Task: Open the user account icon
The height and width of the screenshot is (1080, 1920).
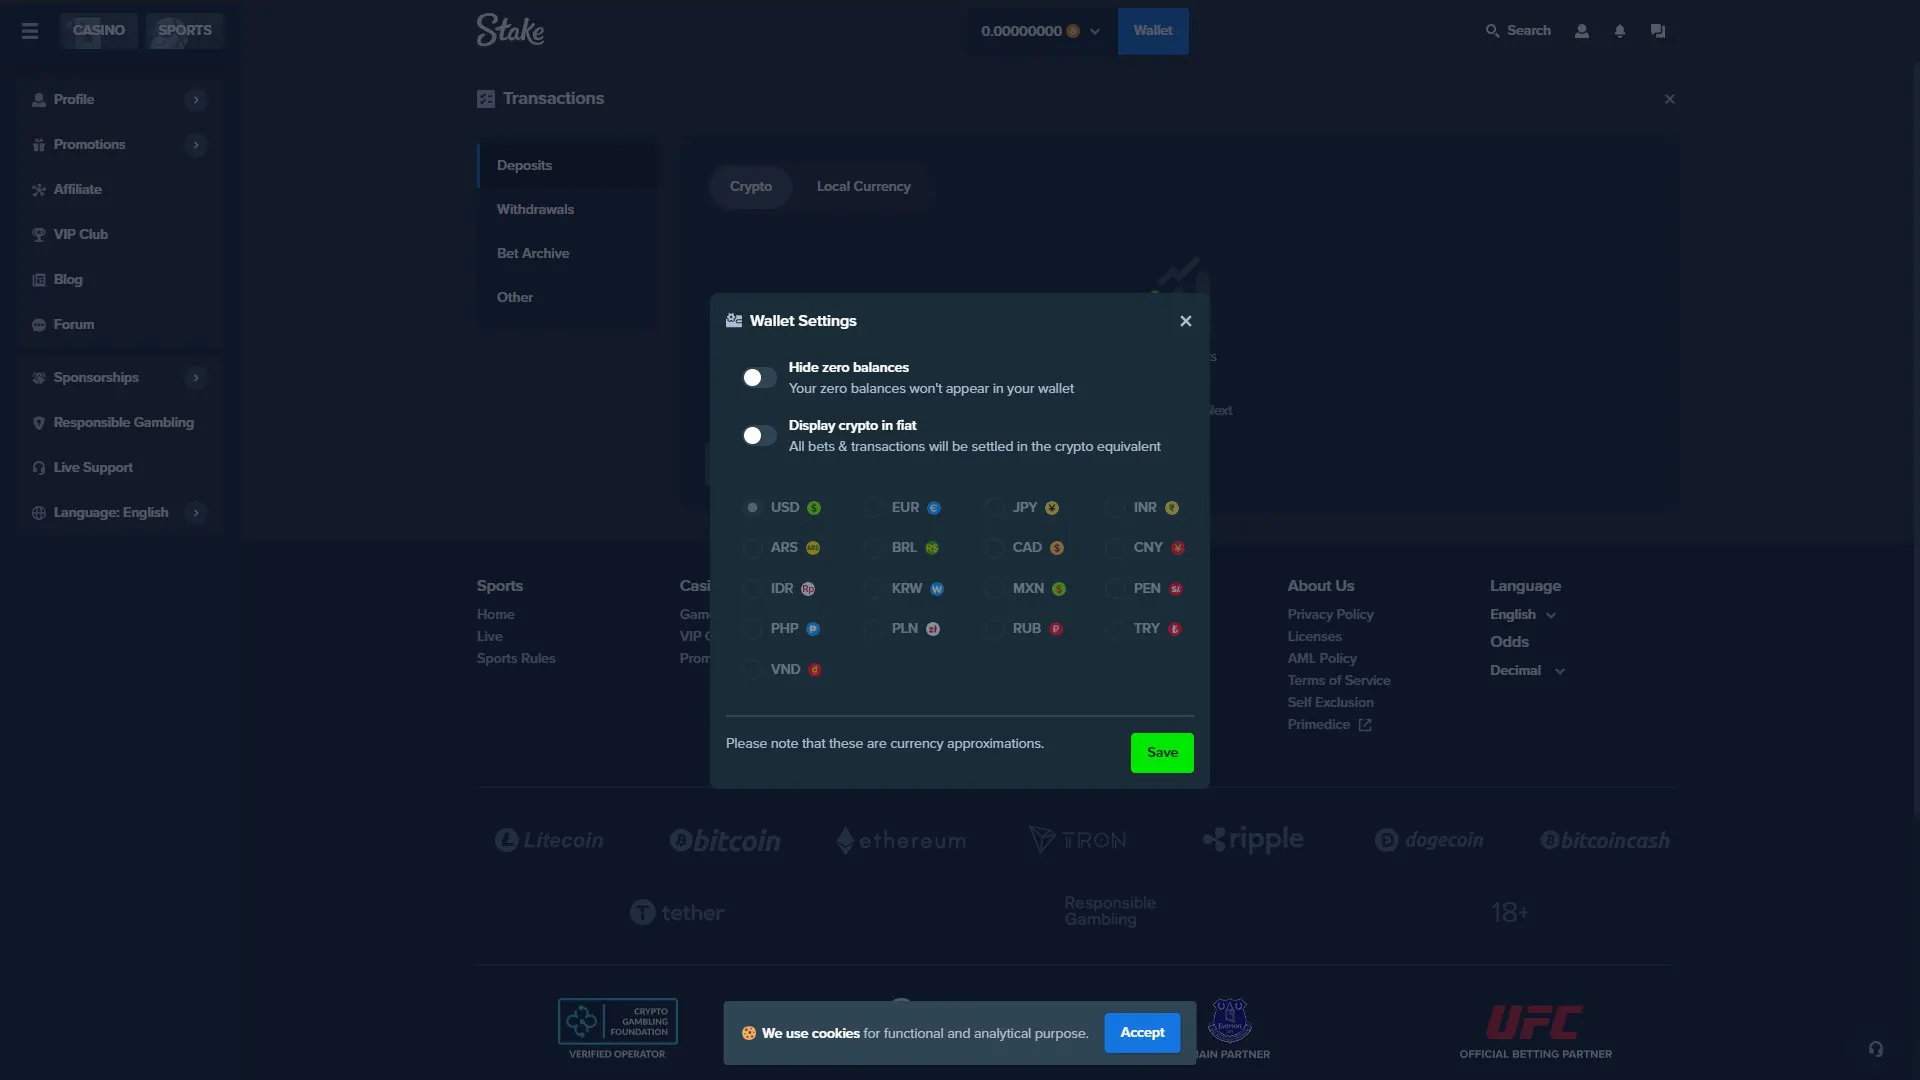Action: click(x=1581, y=31)
